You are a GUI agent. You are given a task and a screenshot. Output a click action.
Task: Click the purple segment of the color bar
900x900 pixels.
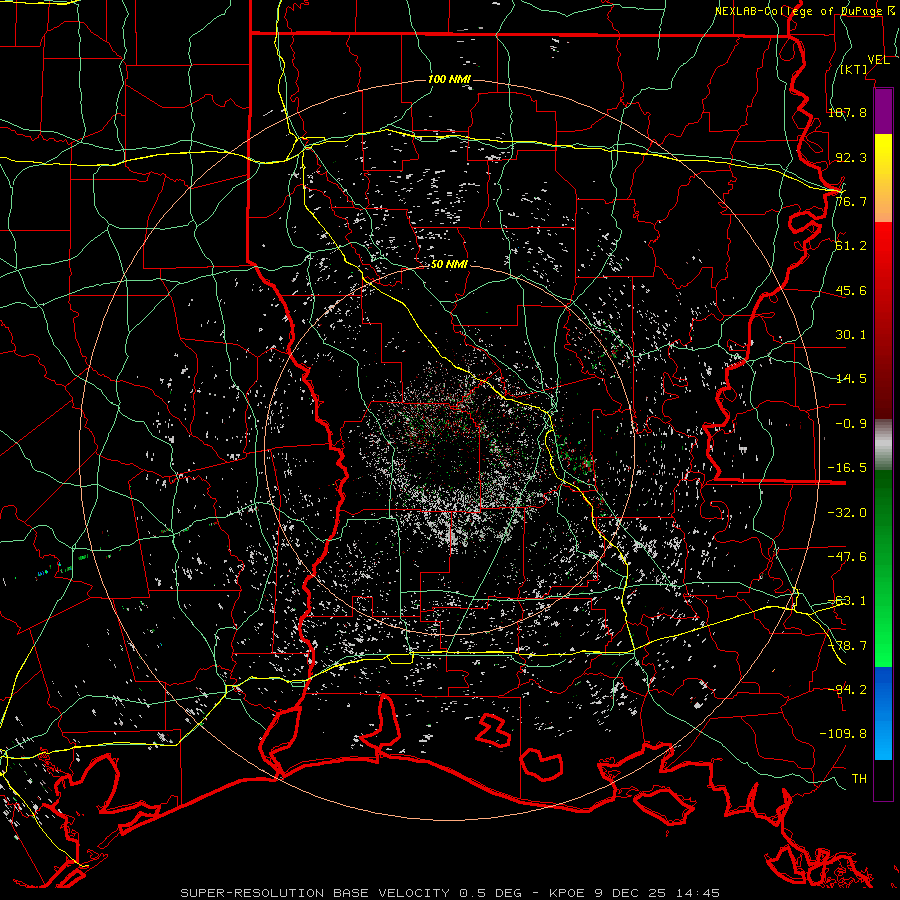(883, 111)
